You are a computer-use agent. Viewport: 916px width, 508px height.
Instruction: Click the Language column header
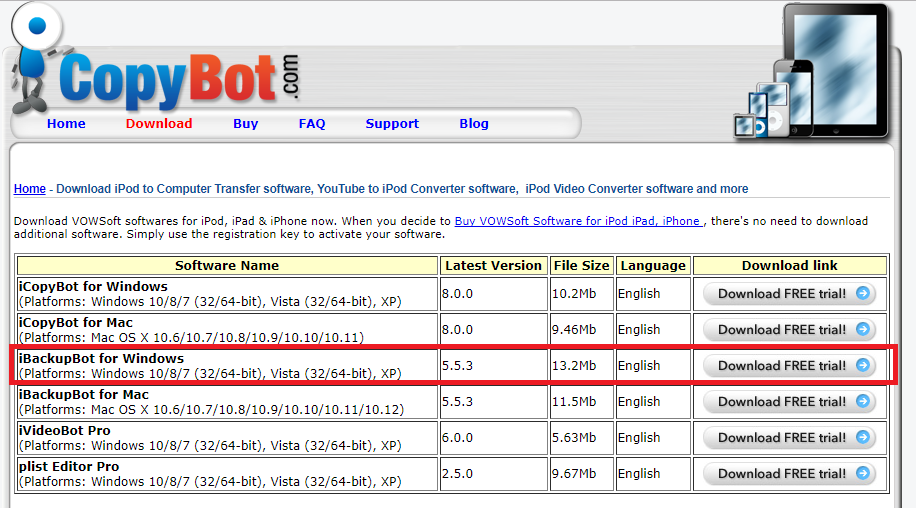coord(653,266)
